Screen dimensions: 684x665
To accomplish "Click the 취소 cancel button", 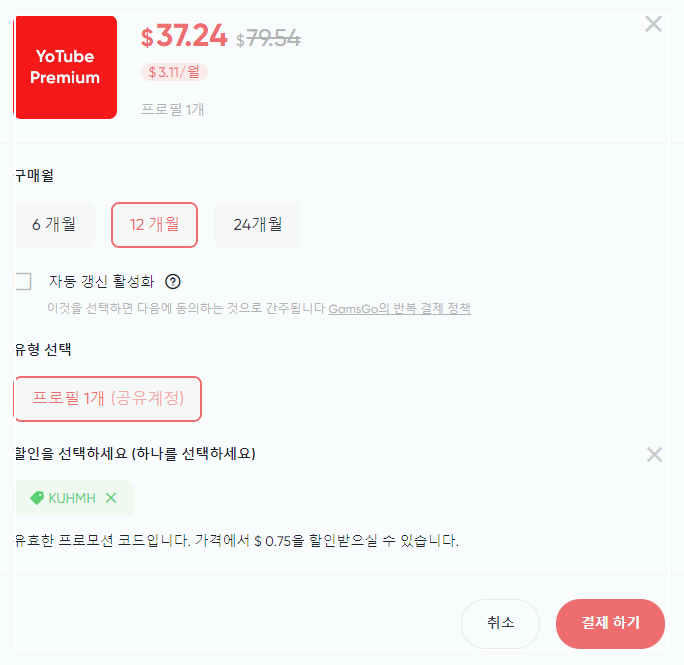I will tap(500, 623).
